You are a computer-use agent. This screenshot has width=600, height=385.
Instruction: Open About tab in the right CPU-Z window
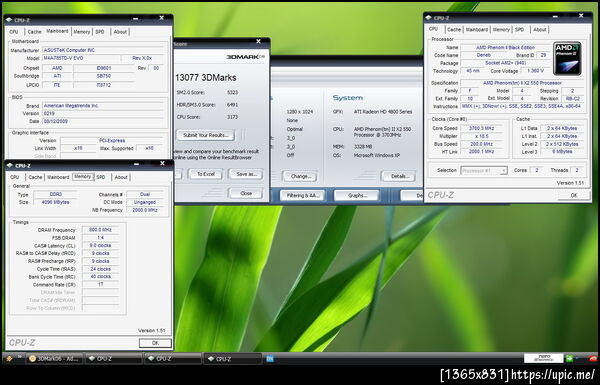540,29
